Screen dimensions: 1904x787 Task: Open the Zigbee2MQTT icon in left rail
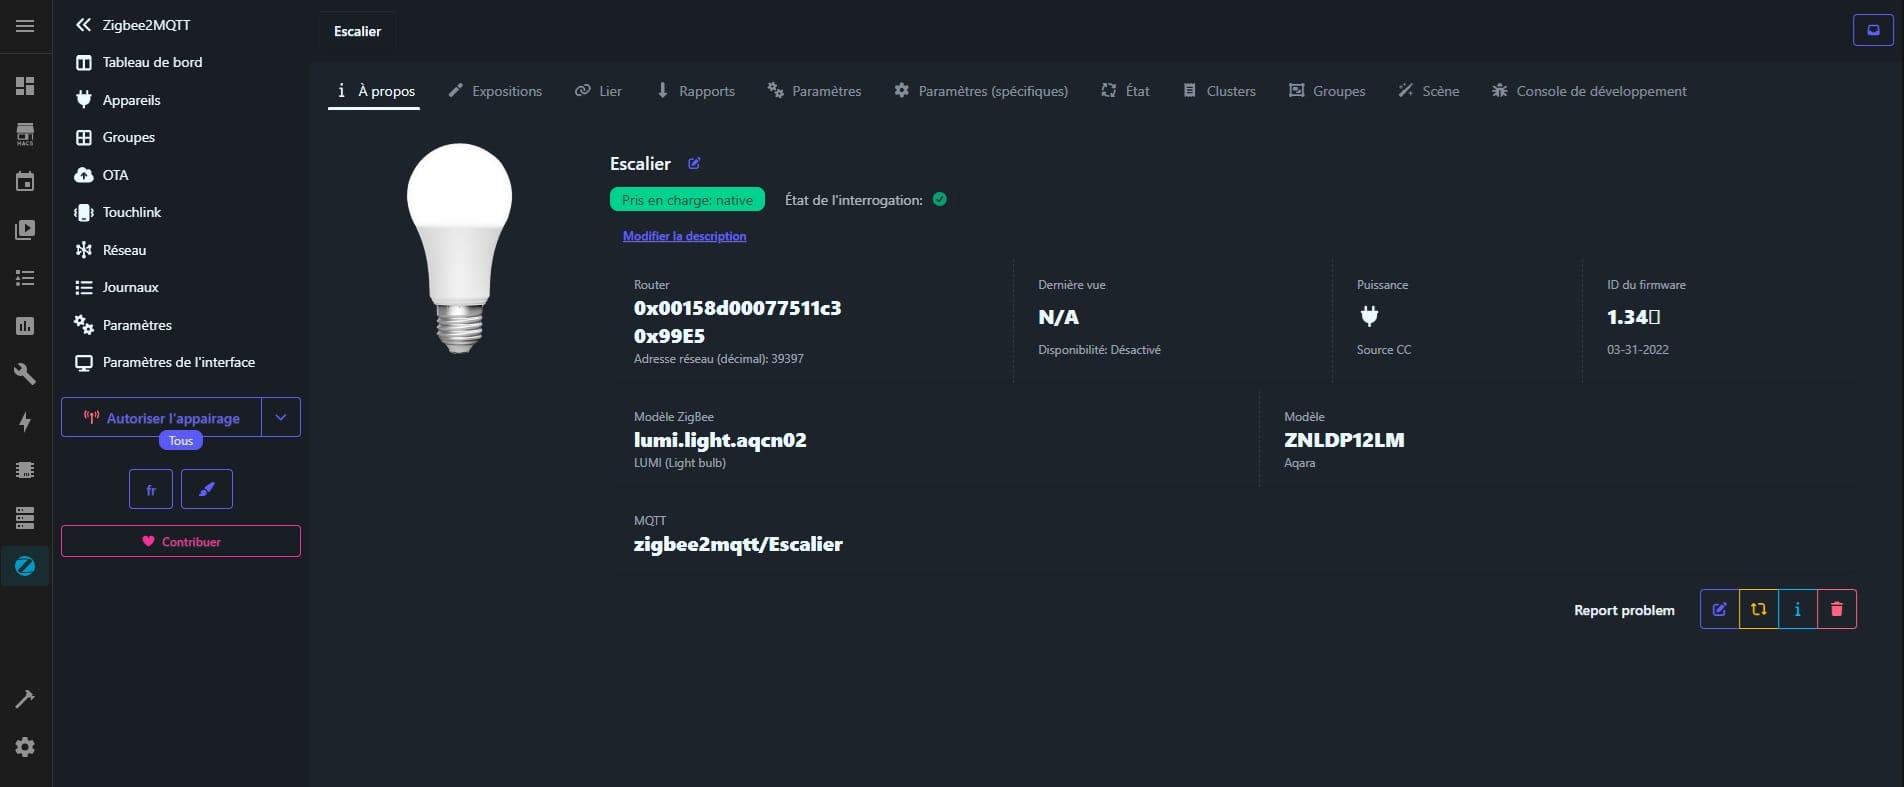[25, 566]
